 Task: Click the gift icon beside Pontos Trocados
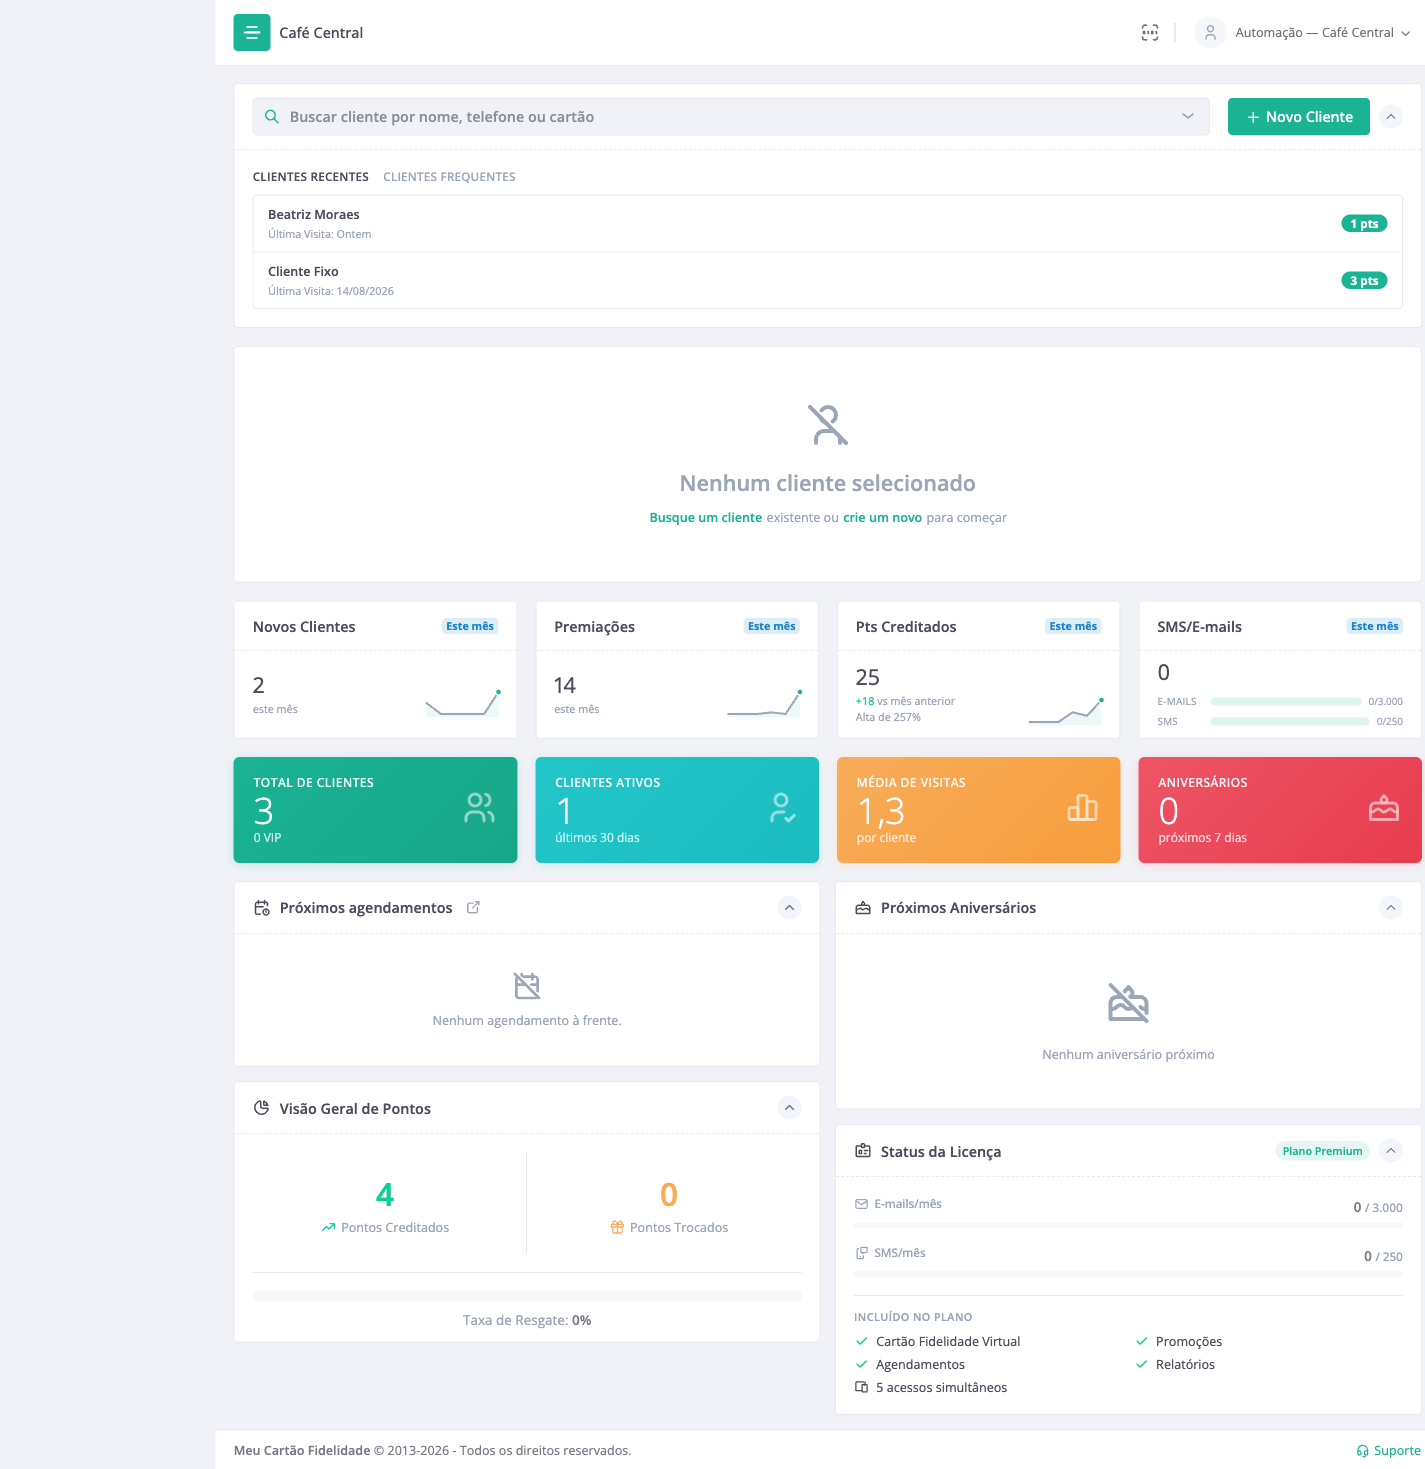617,1227
